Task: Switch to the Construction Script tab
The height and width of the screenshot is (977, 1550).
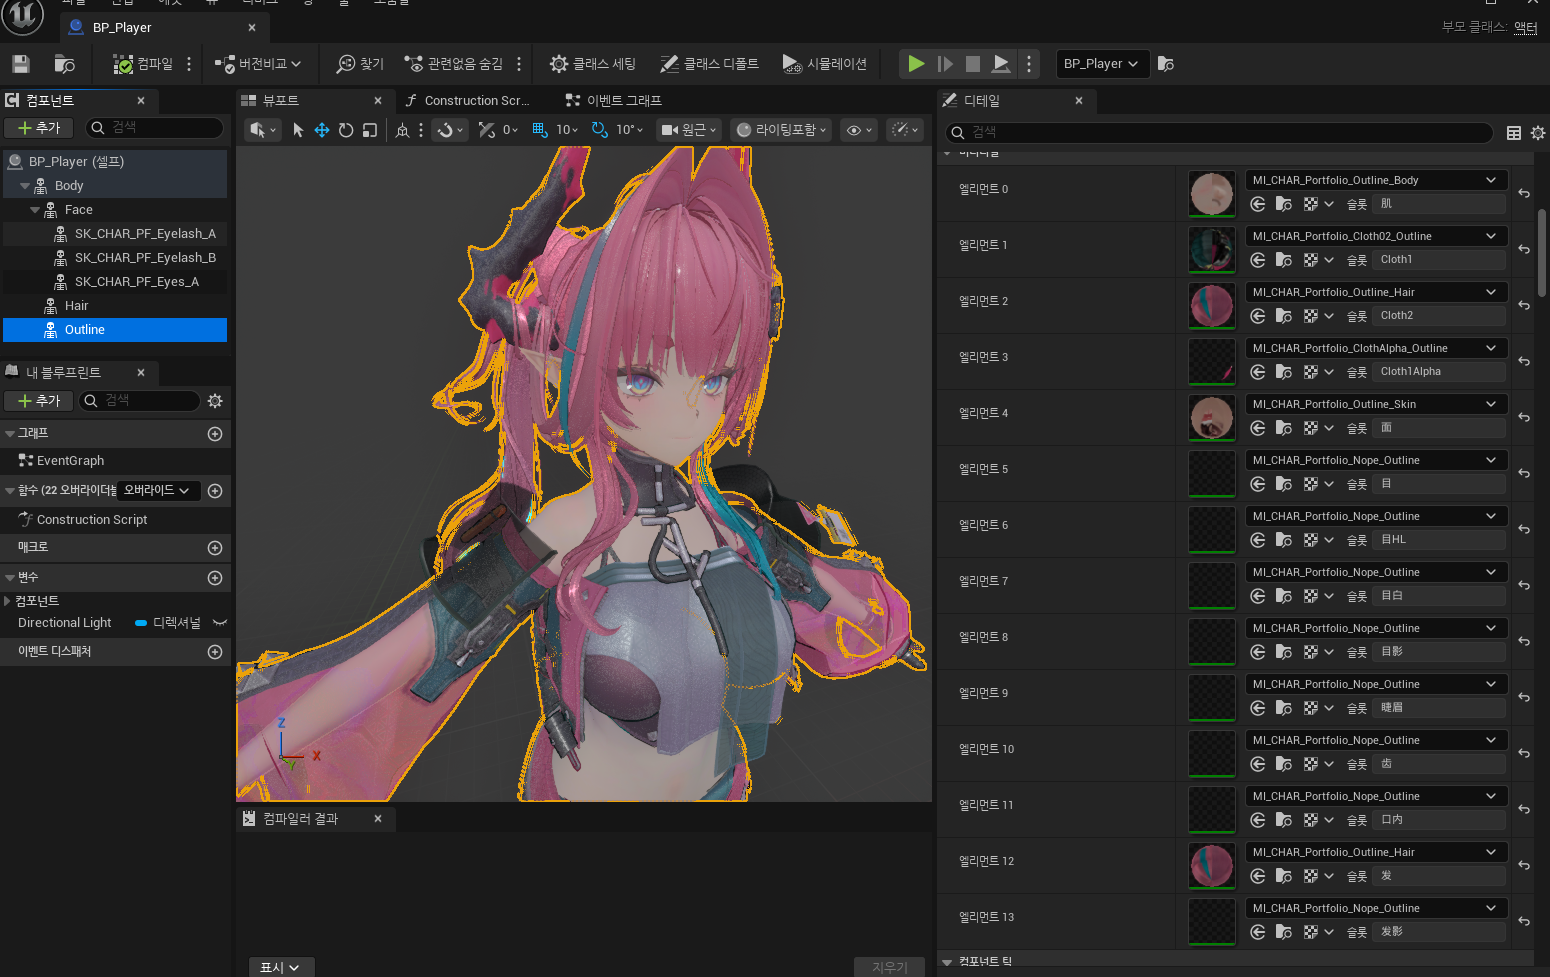Action: tap(470, 101)
